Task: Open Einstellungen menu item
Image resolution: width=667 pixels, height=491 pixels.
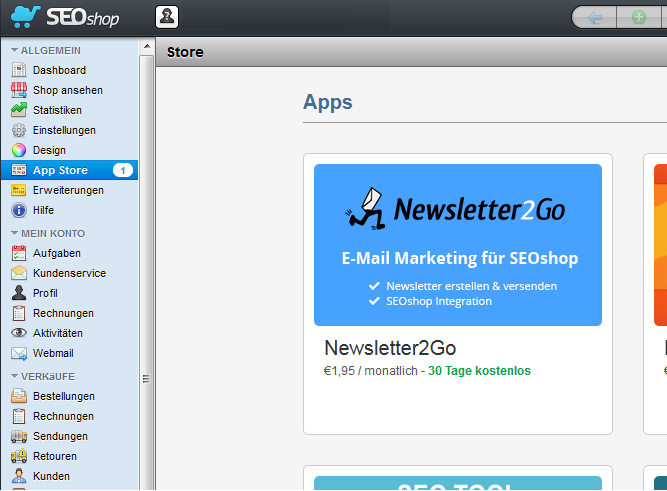Action: [64, 130]
